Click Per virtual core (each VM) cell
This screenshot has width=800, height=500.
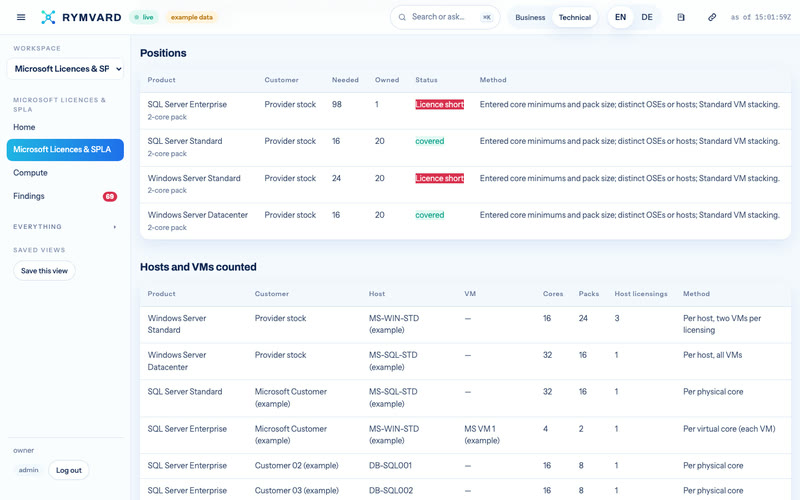[x=729, y=429]
